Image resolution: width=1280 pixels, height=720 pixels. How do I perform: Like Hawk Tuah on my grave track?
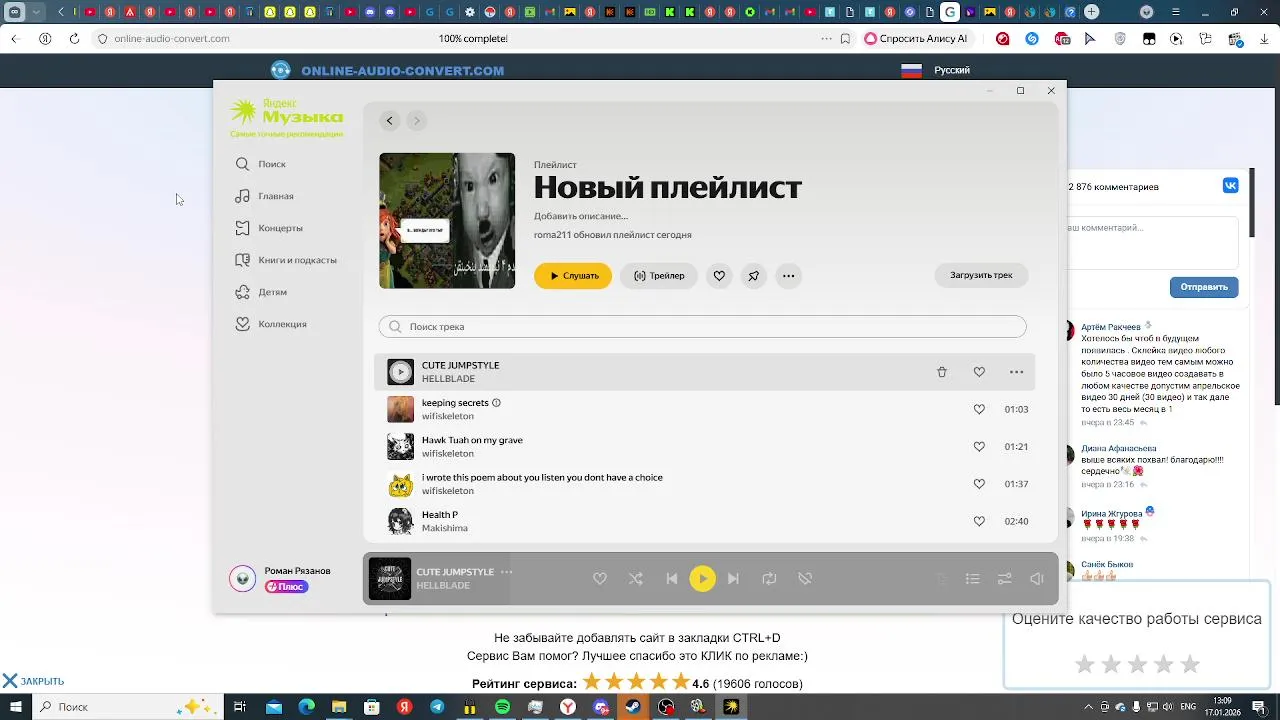tap(979, 447)
